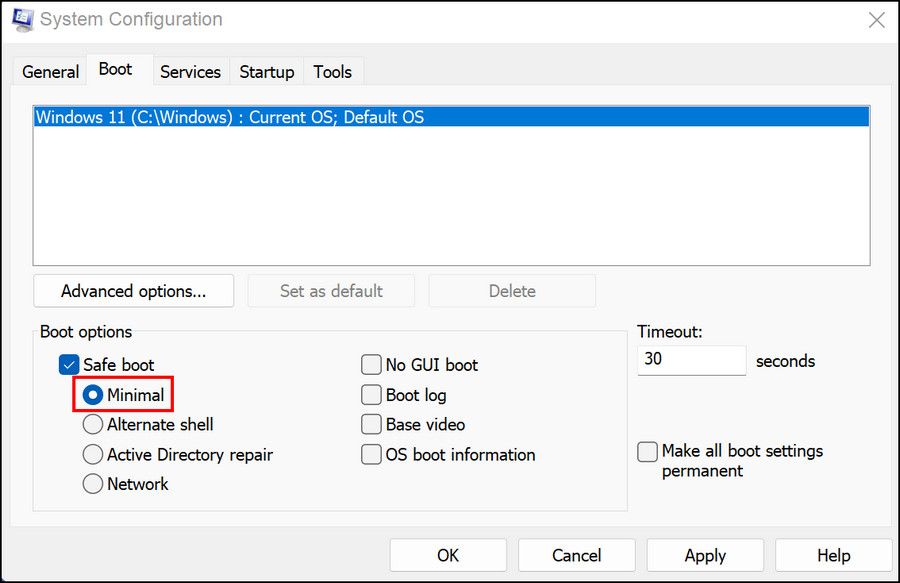This screenshot has width=900, height=583.
Task: Click the System Configuration title bar icon
Action: pyautogui.click(x=22, y=20)
